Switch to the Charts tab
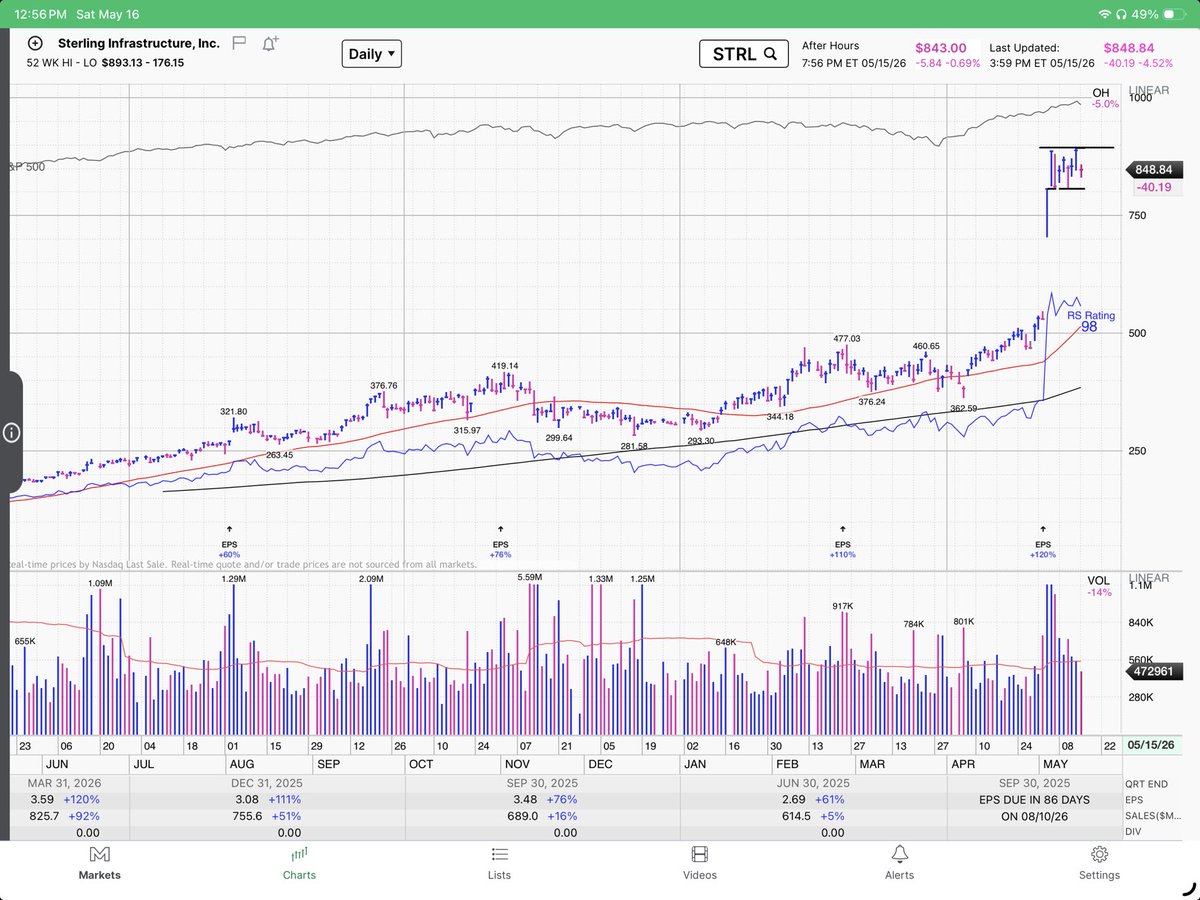 (299, 863)
